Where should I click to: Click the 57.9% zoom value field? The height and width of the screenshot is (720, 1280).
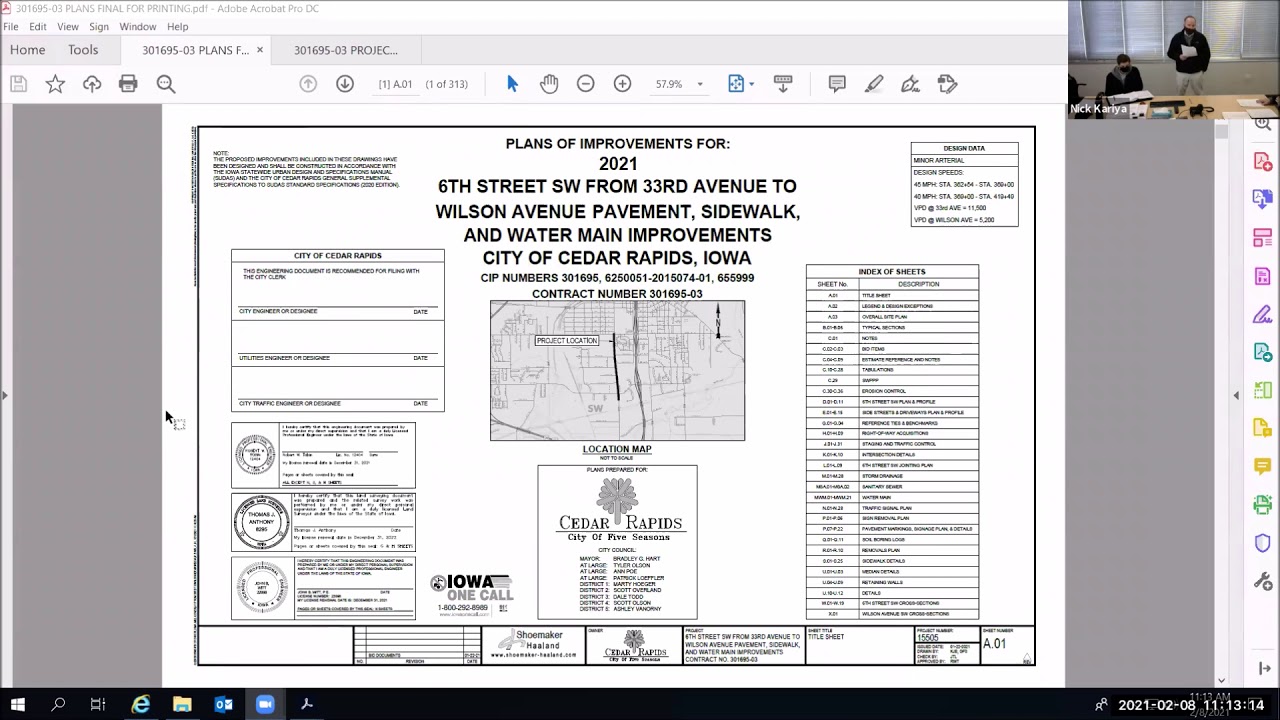tap(669, 84)
